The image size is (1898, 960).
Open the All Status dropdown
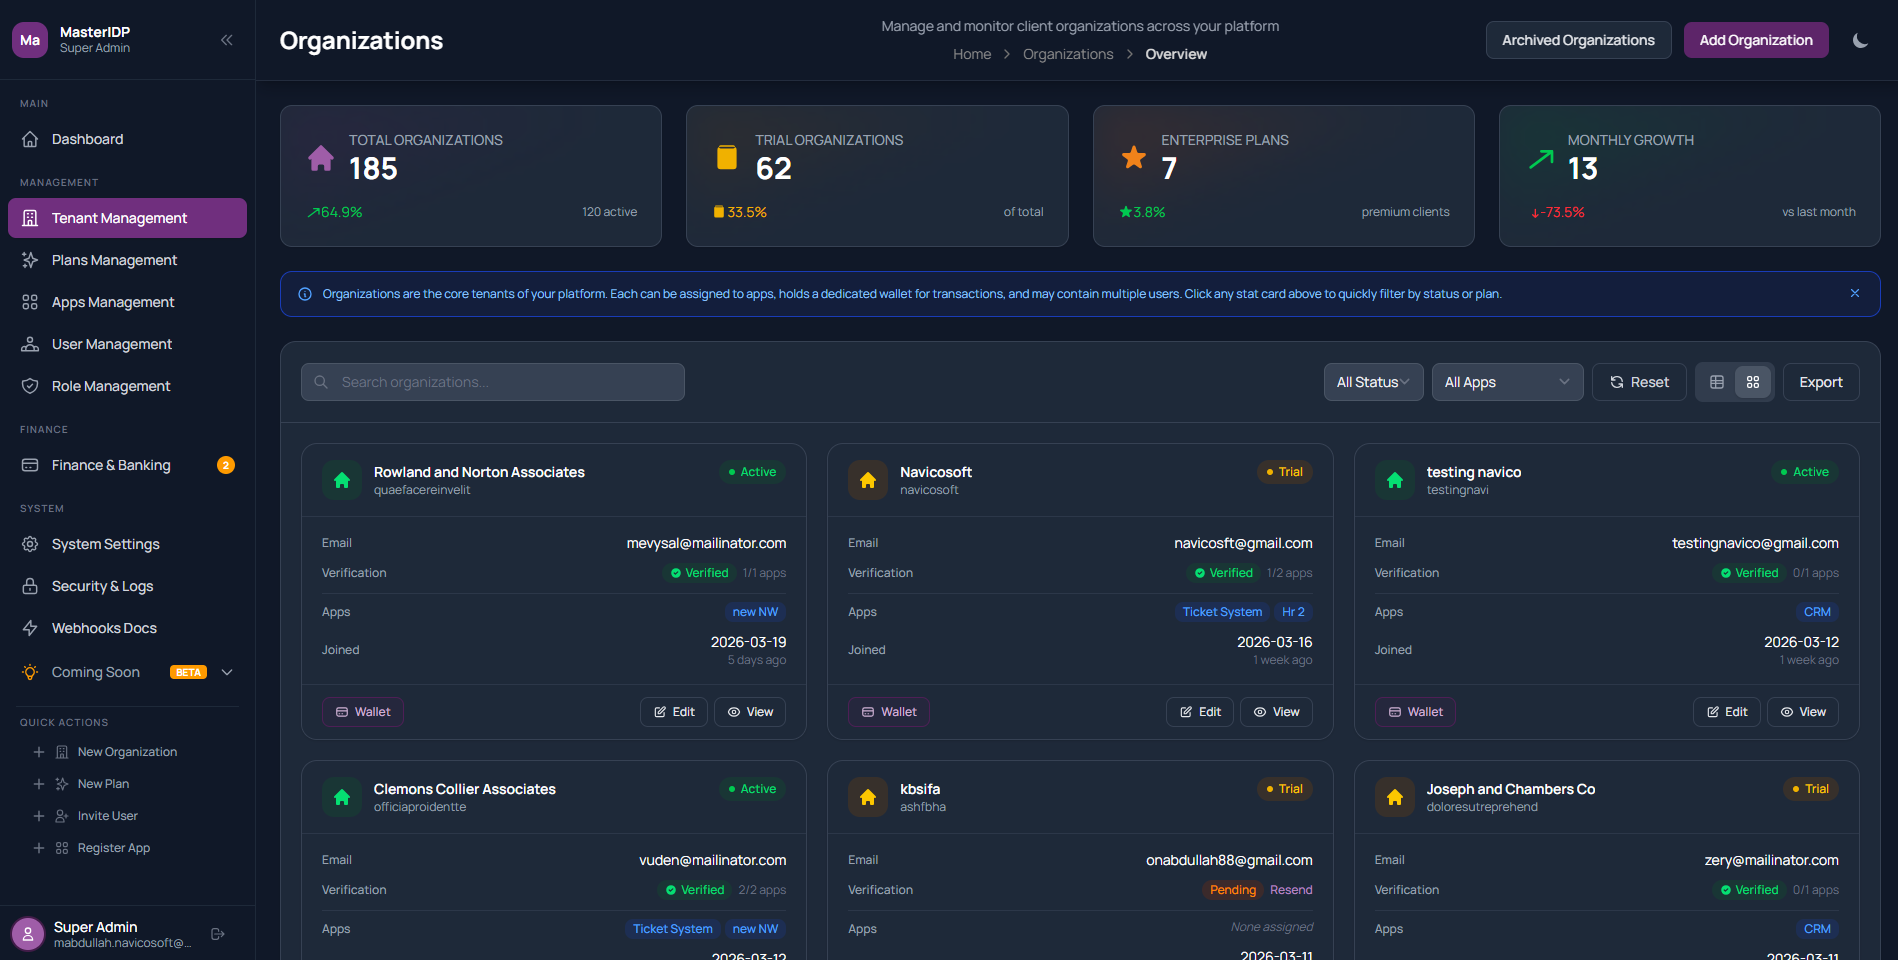tap(1373, 382)
